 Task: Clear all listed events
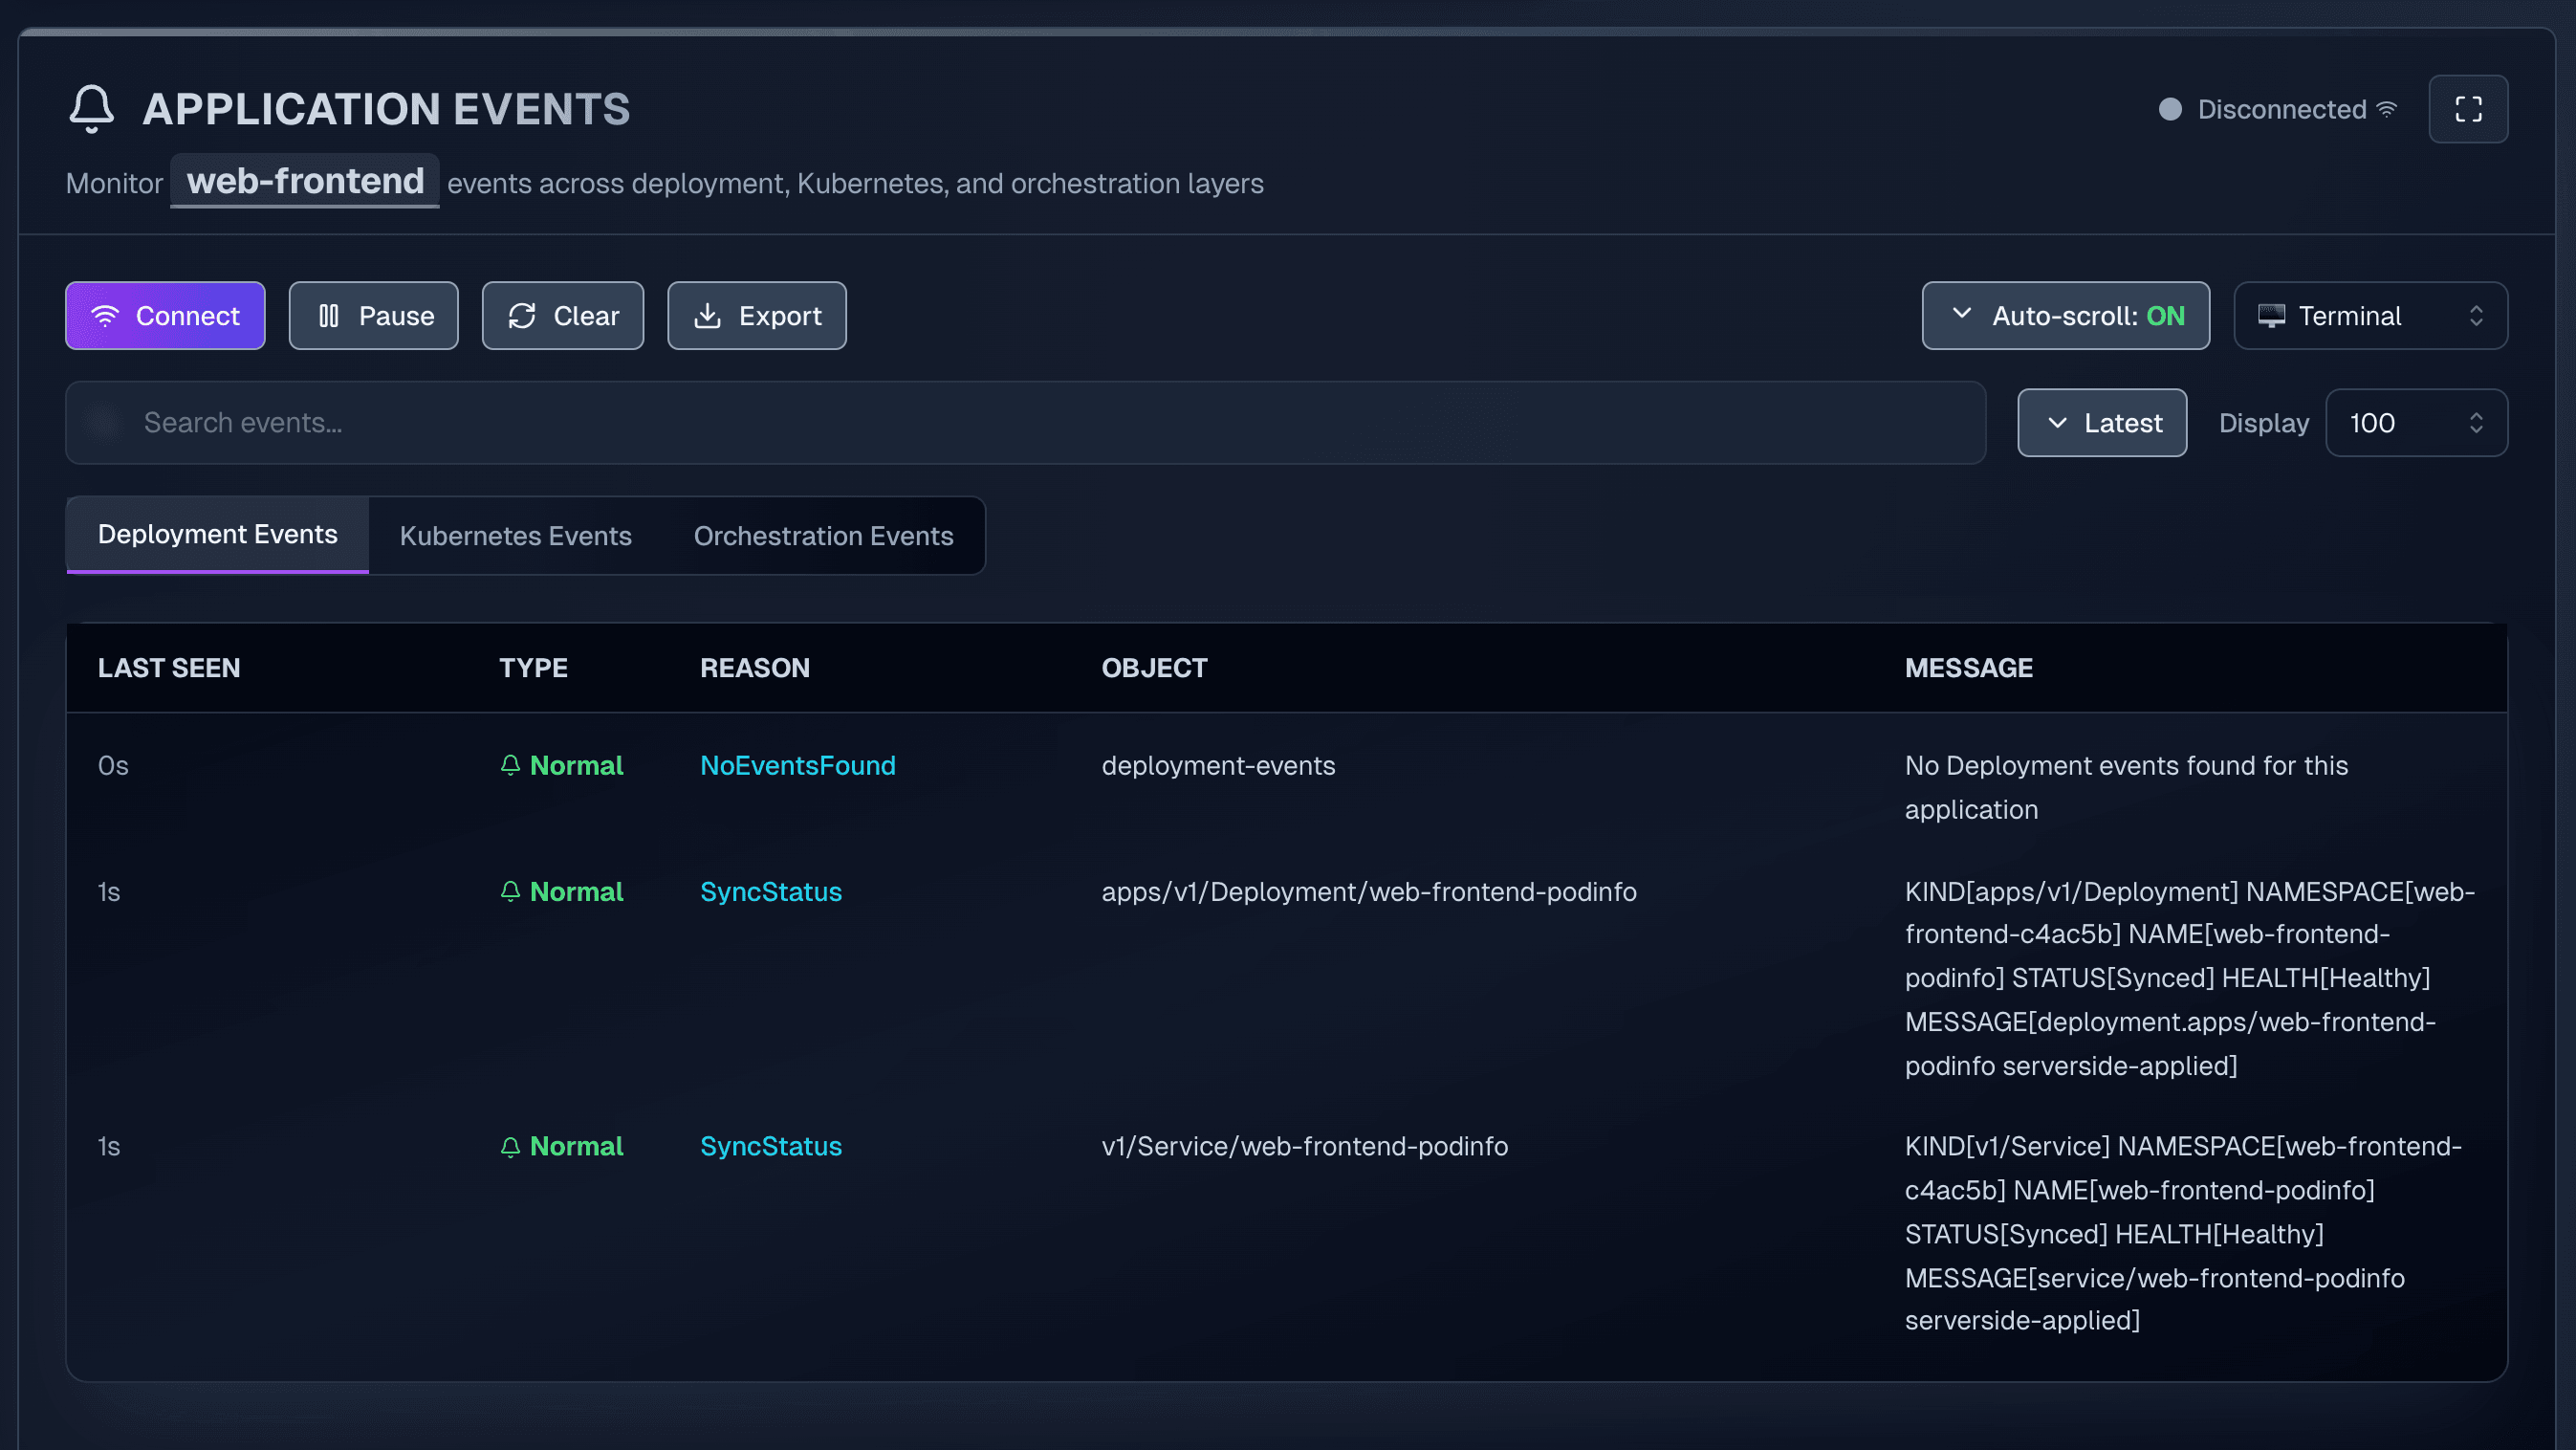click(562, 316)
